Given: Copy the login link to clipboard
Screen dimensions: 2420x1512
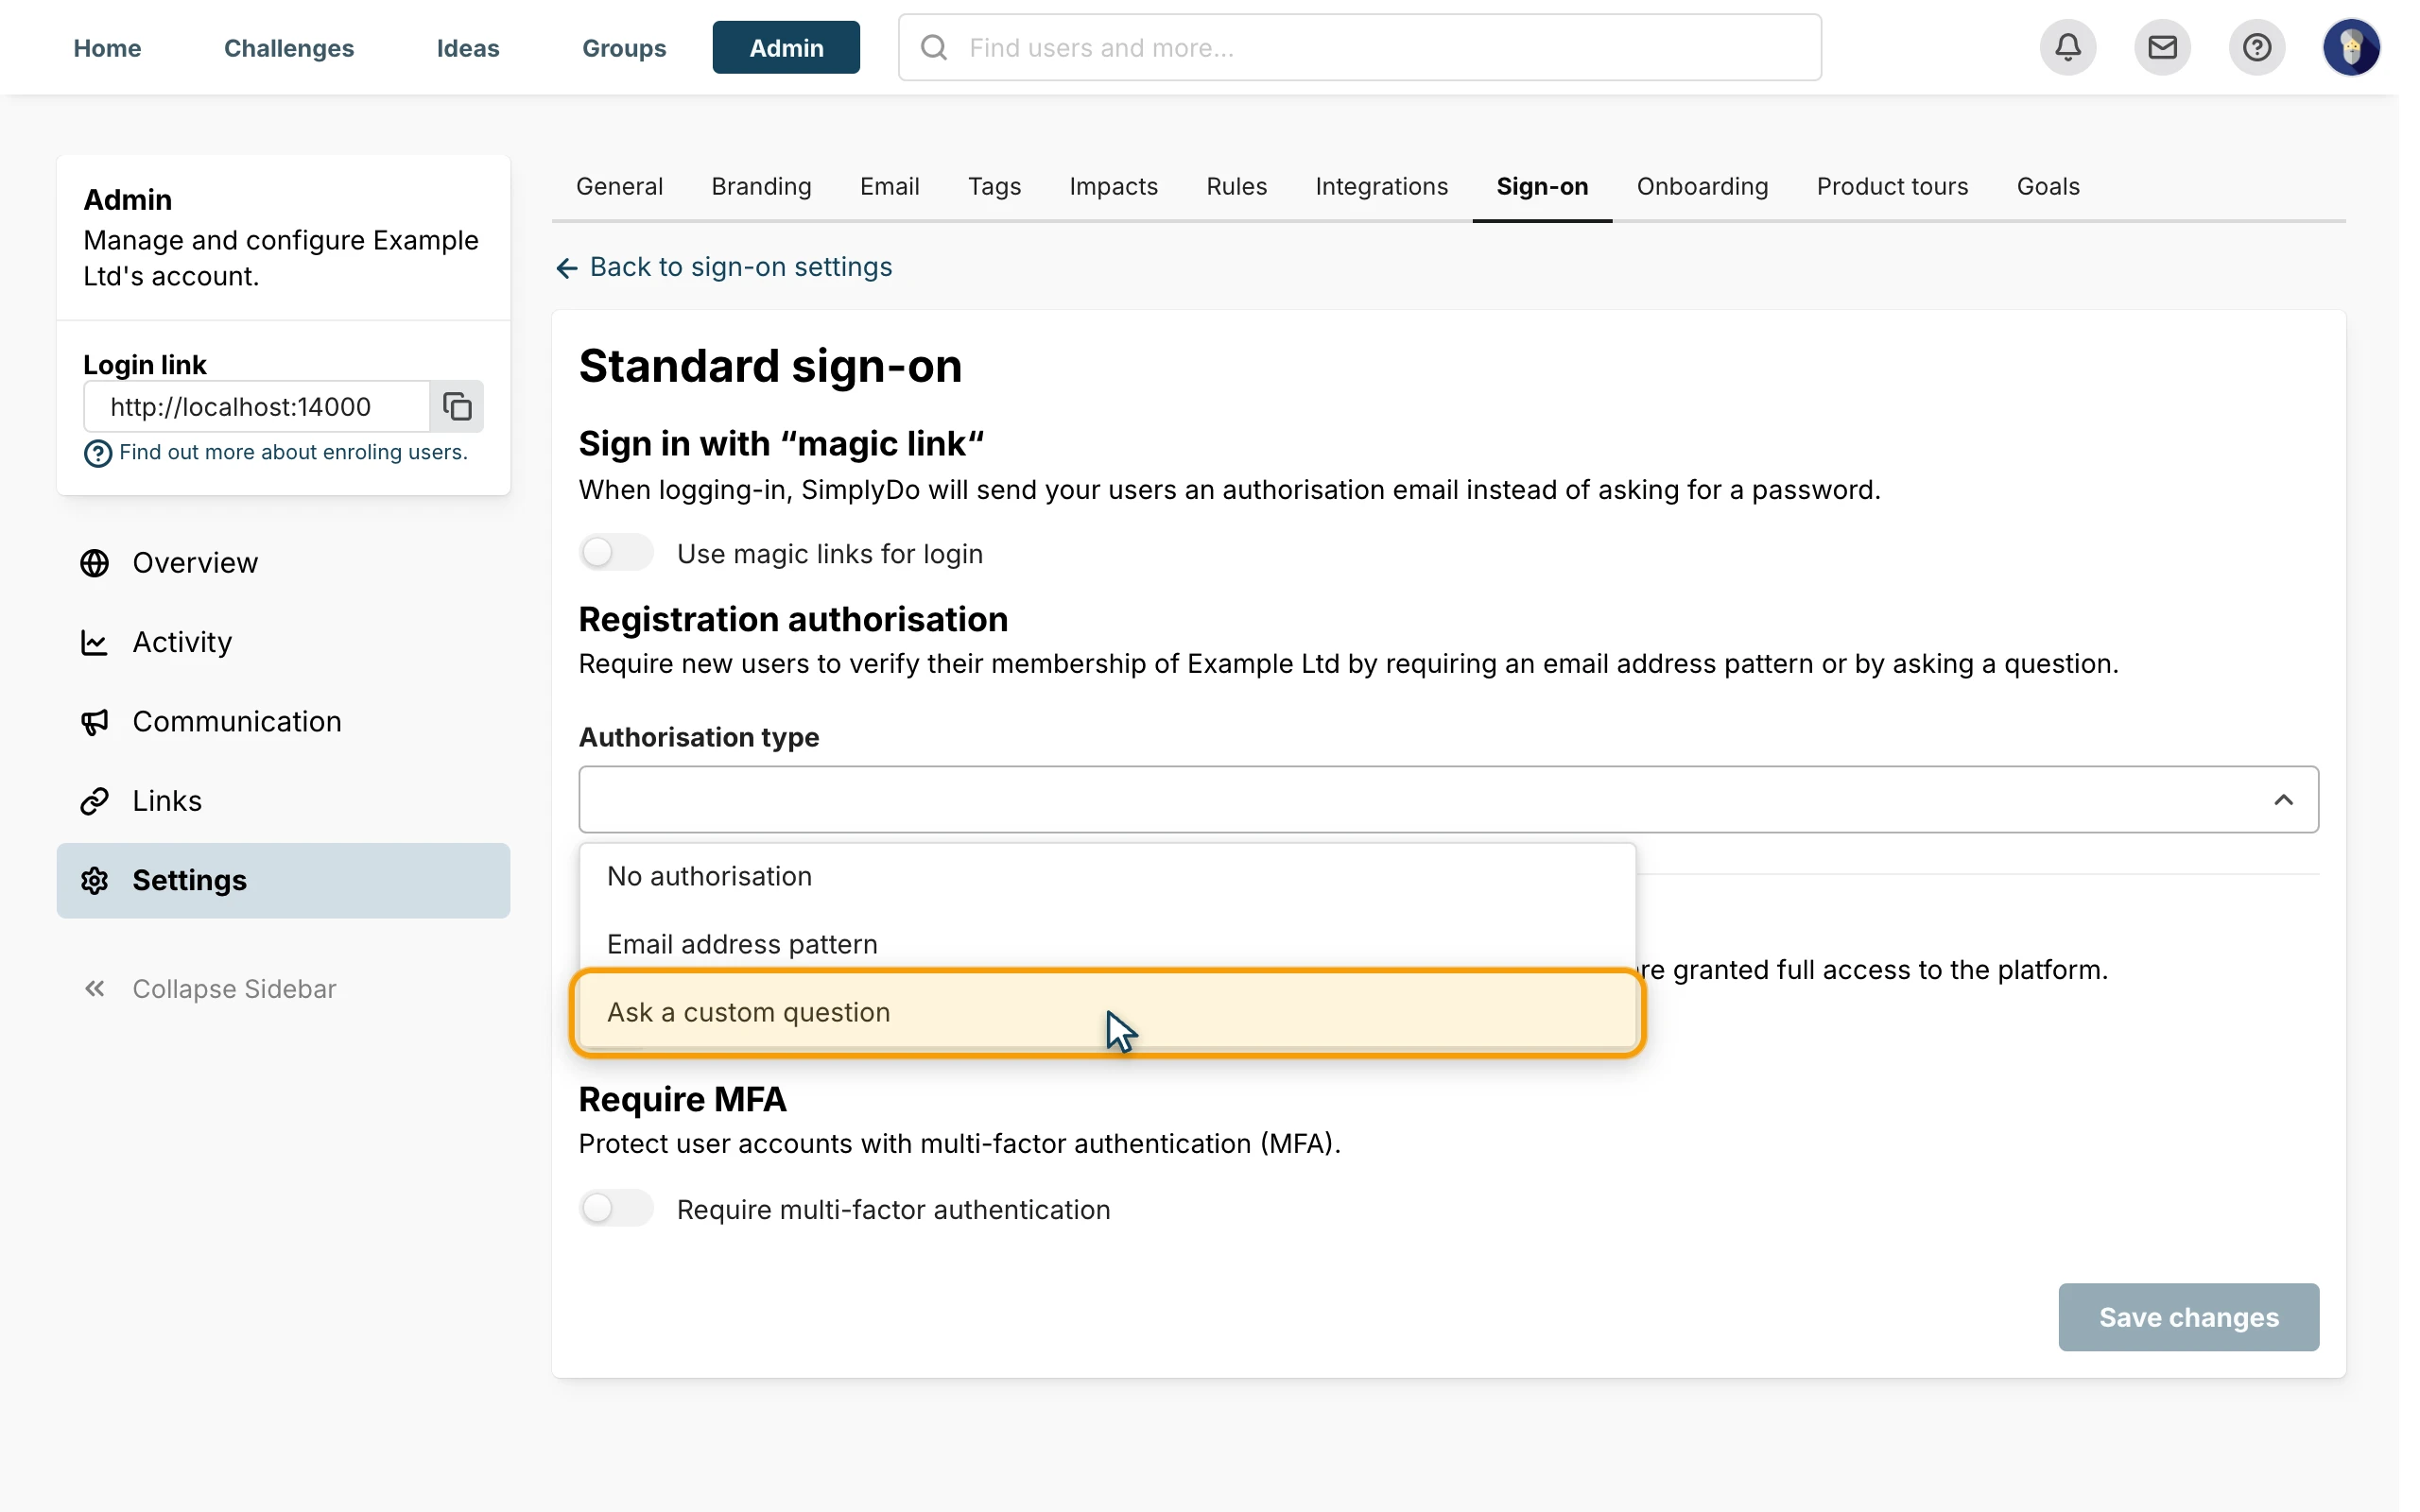Looking at the screenshot, I should pos(457,406).
